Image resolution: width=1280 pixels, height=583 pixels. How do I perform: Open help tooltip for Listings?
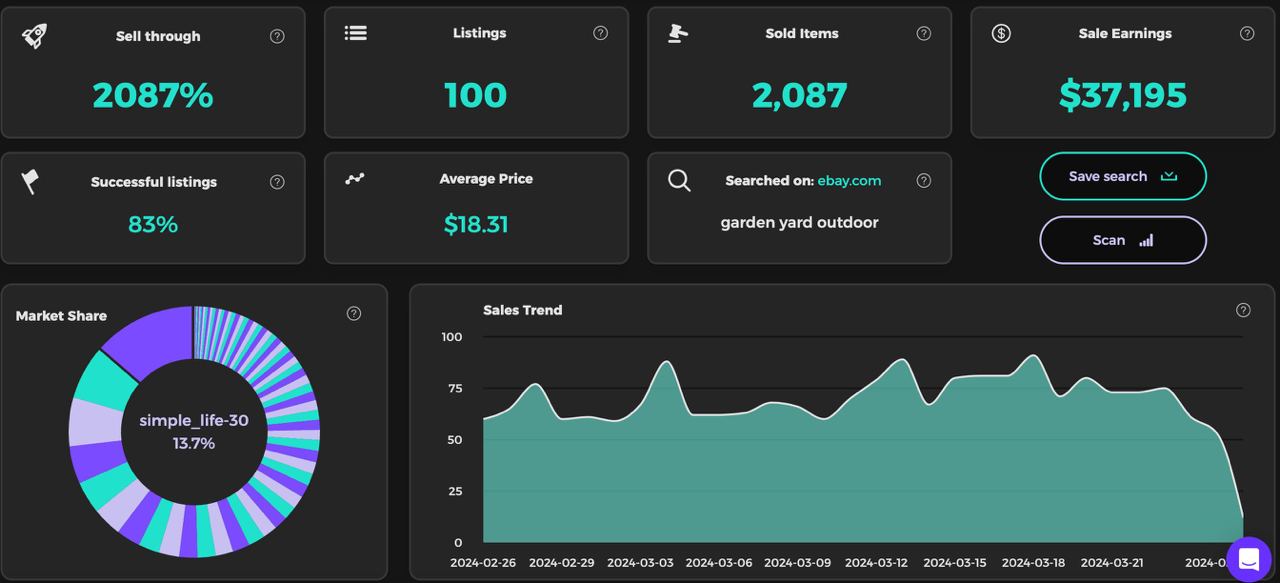pos(600,33)
